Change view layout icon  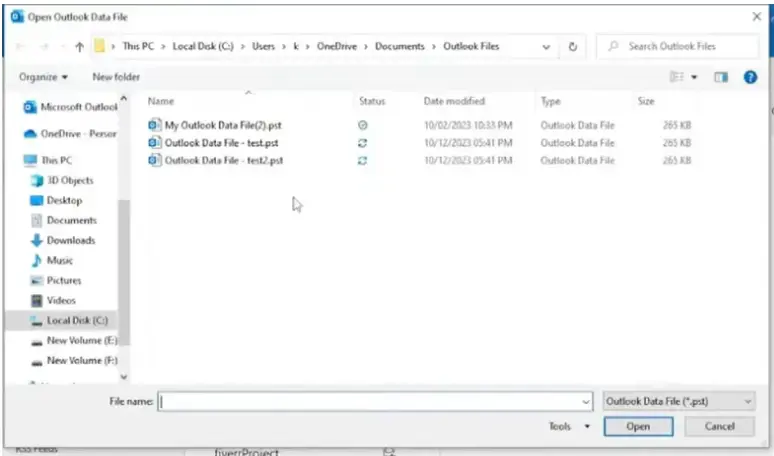677,77
